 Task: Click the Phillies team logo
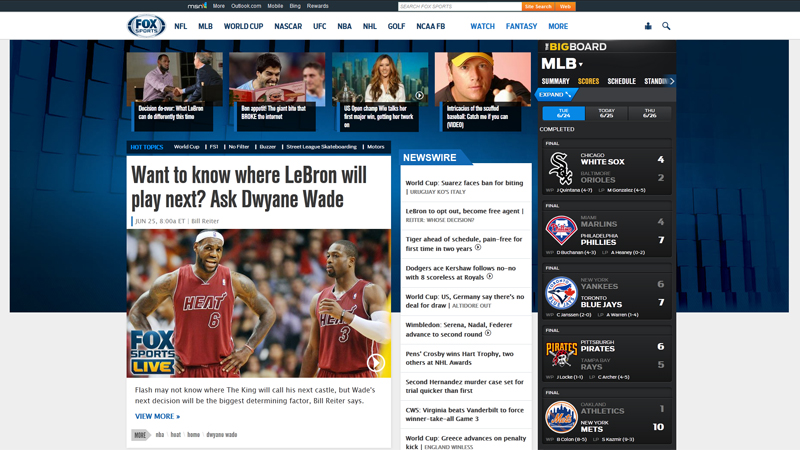[561, 231]
